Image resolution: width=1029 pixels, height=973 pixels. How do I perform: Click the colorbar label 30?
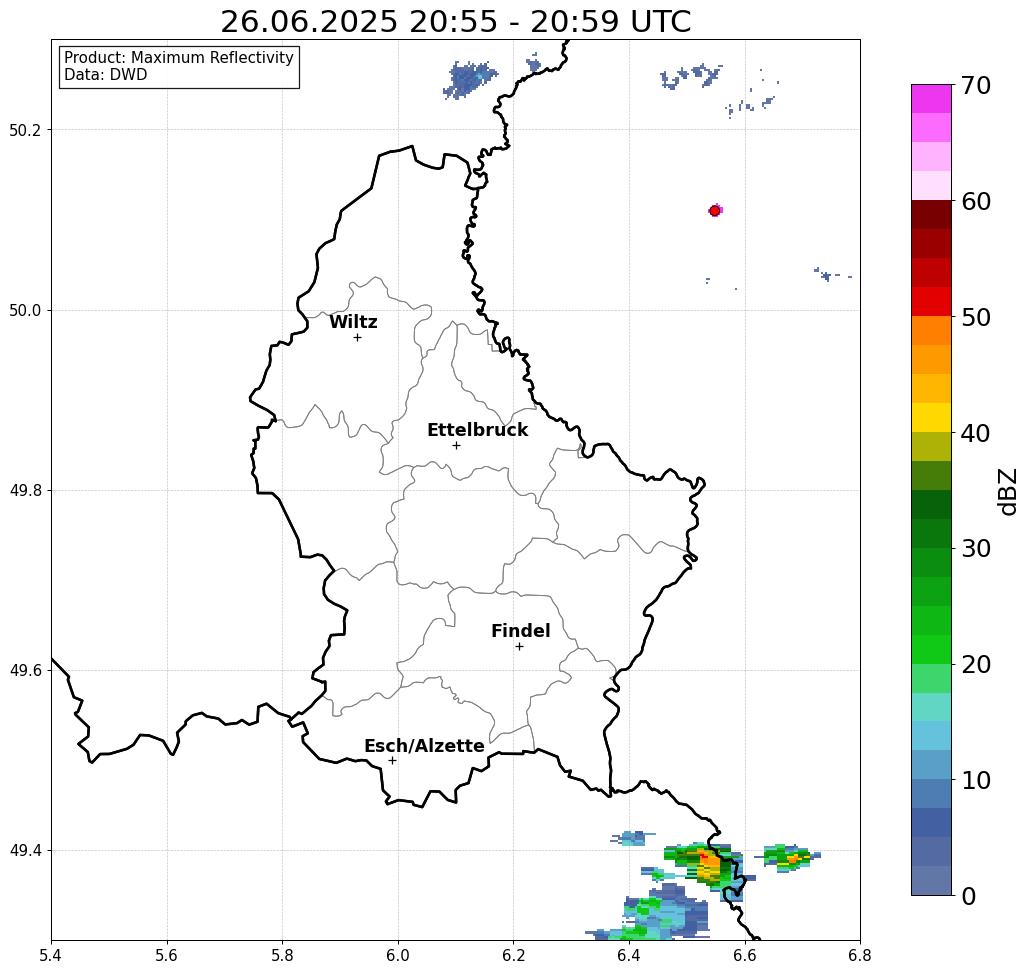975,549
